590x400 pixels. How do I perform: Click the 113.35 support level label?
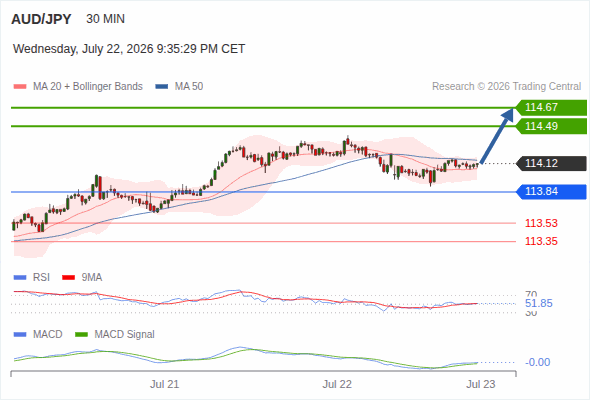click(x=541, y=241)
